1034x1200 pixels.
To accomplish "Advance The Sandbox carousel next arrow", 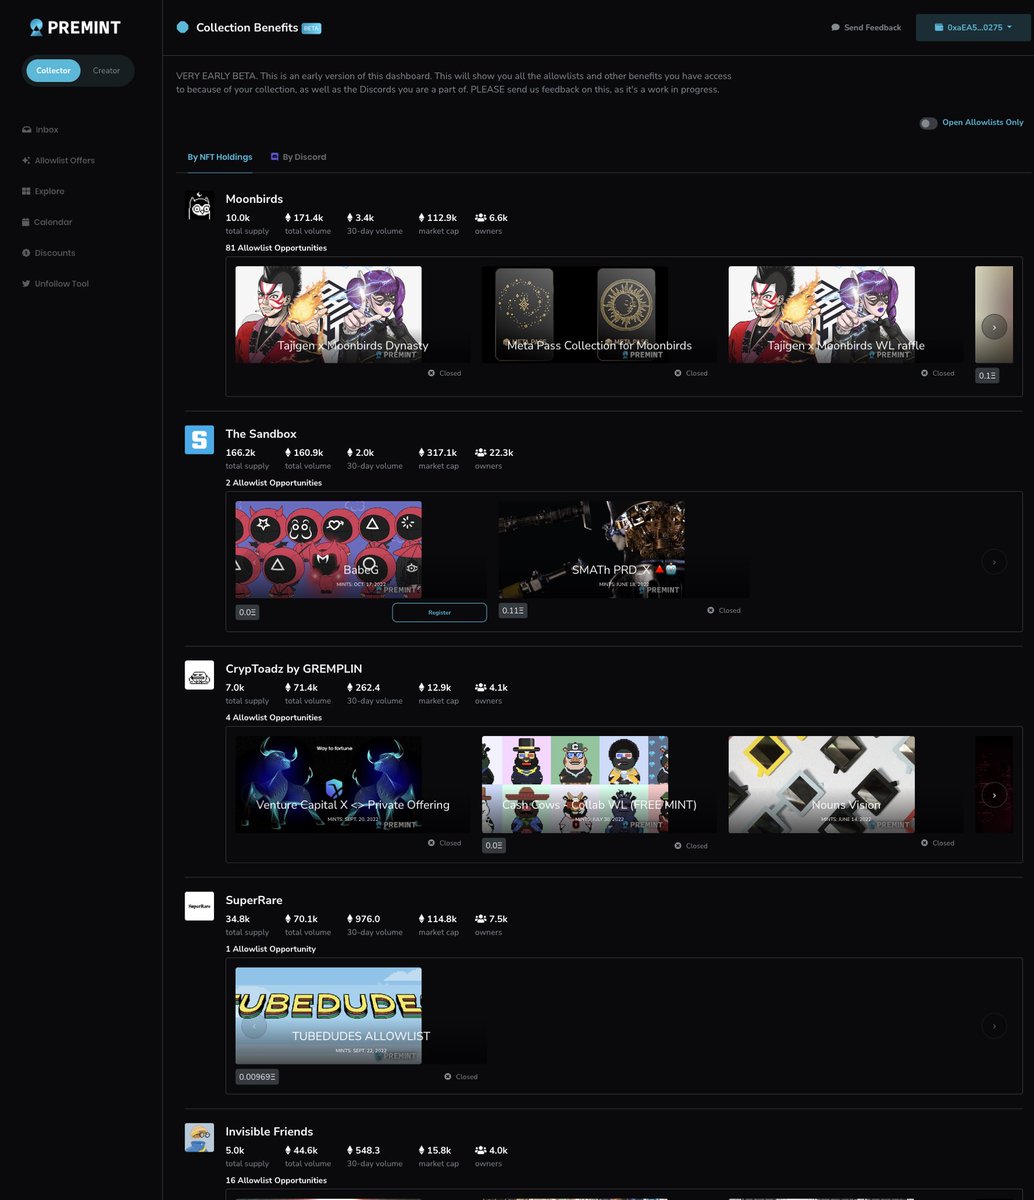I will click(994, 561).
